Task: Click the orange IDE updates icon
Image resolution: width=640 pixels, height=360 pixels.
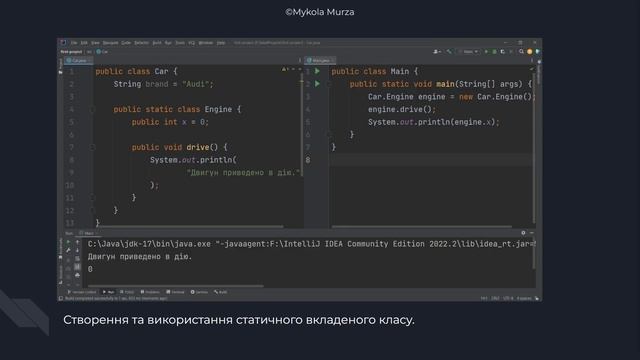Action: [x=529, y=51]
